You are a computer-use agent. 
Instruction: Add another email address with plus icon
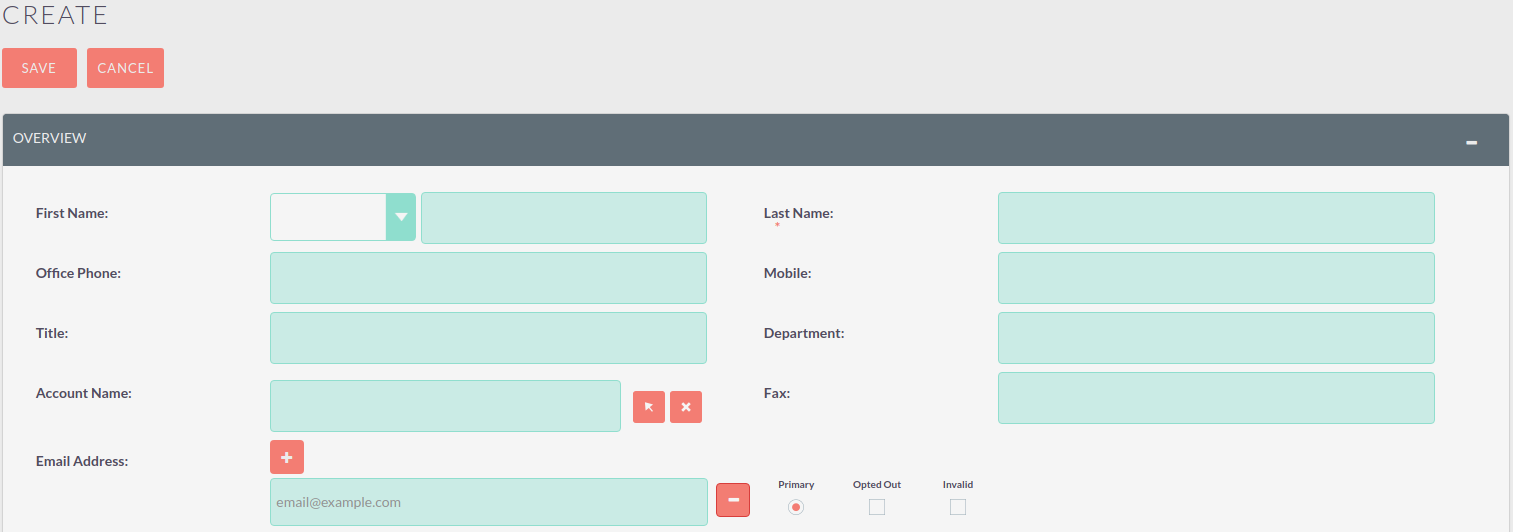click(x=286, y=457)
